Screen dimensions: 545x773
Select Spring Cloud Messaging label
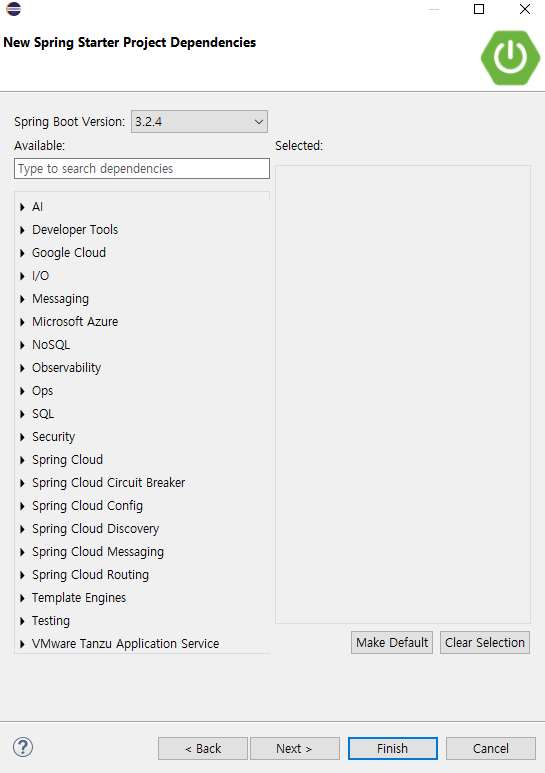point(98,552)
